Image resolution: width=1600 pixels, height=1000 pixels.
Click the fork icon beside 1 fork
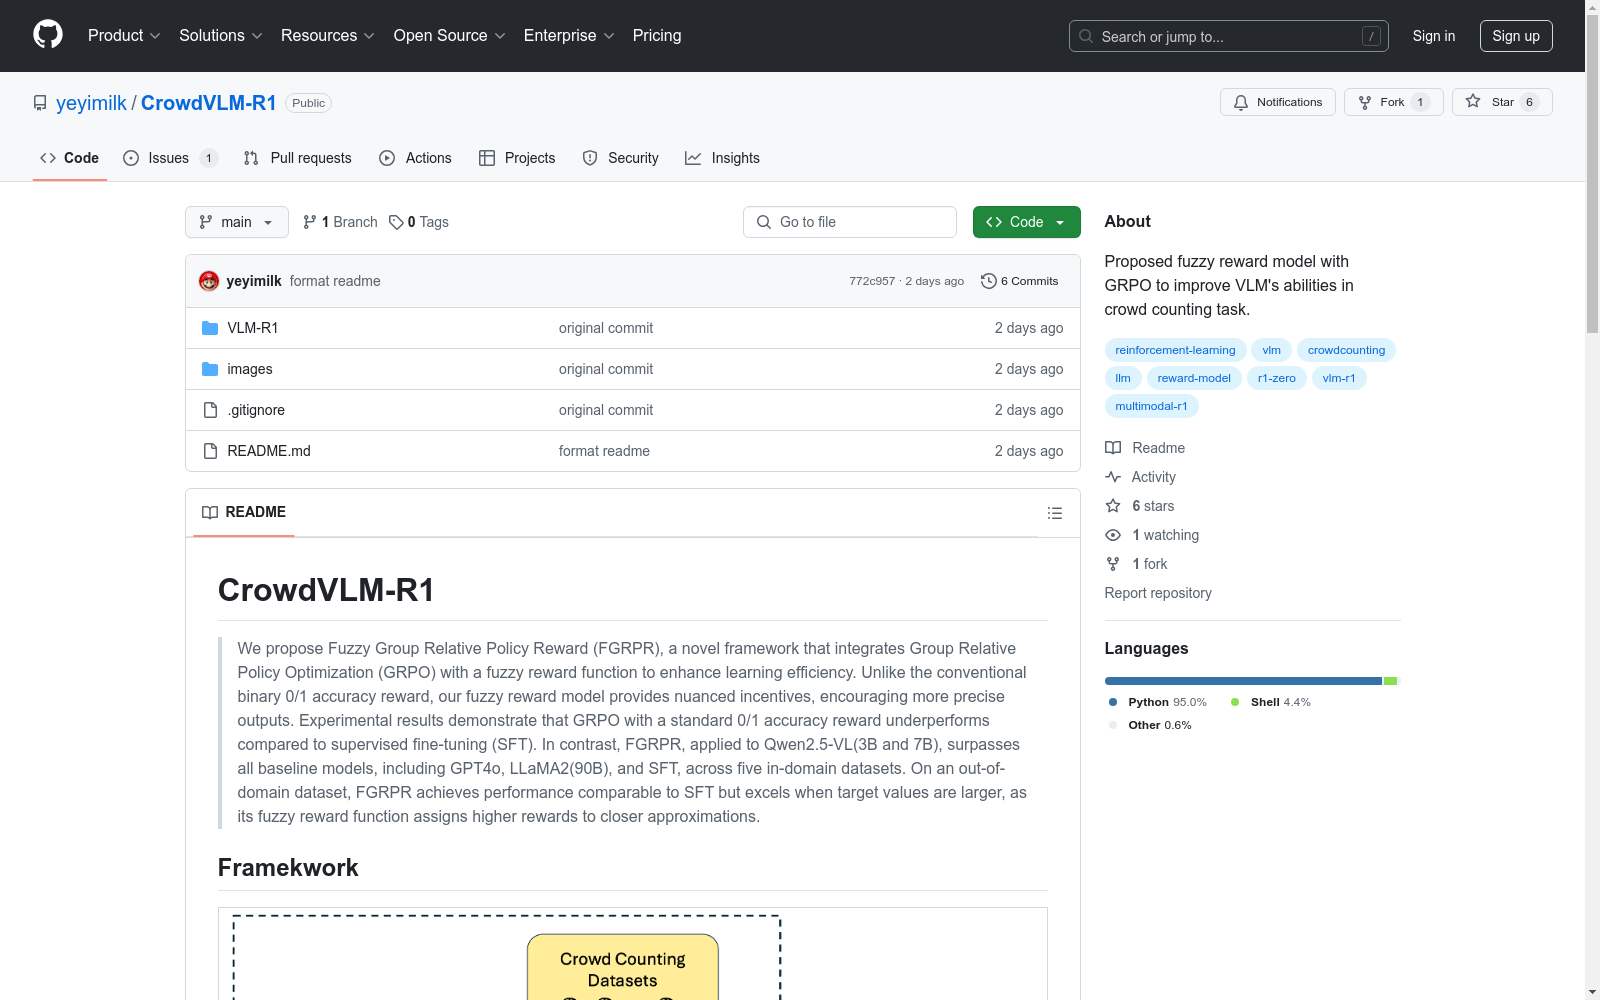pos(1113,564)
